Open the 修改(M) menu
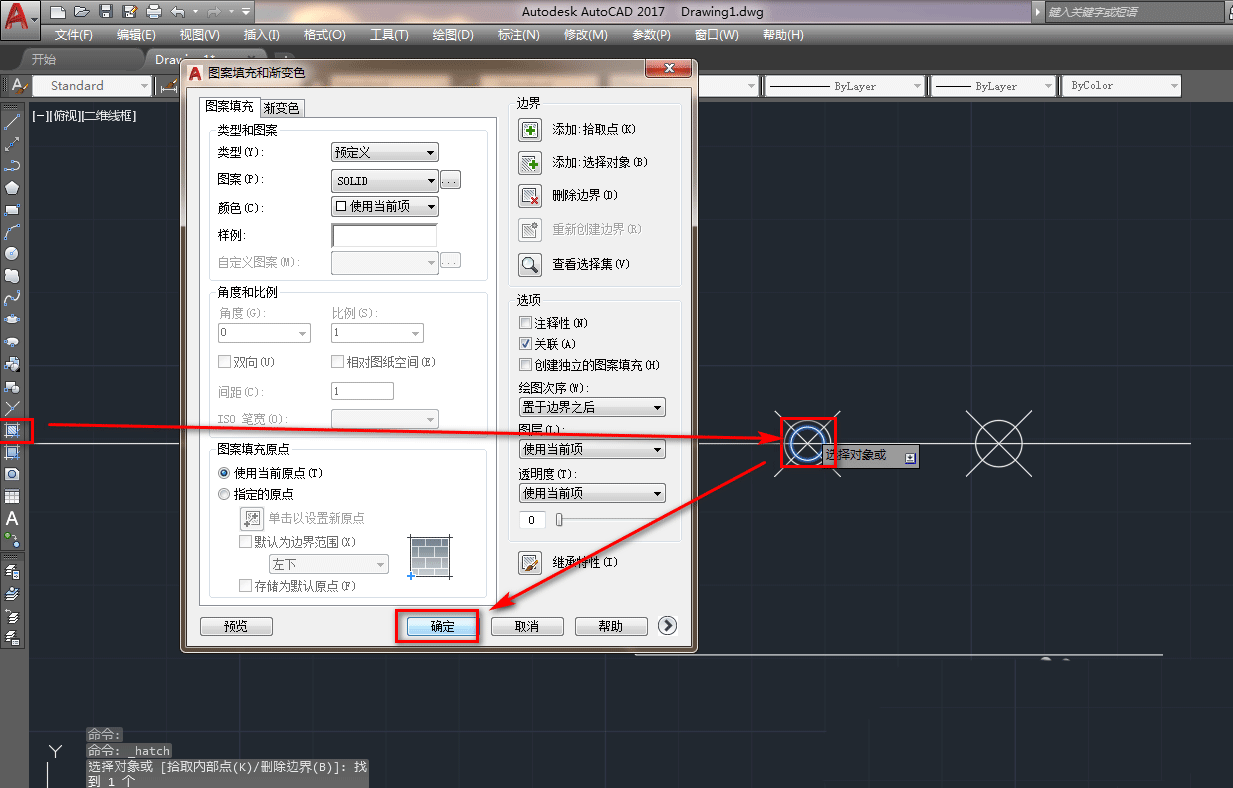 click(585, 35)
